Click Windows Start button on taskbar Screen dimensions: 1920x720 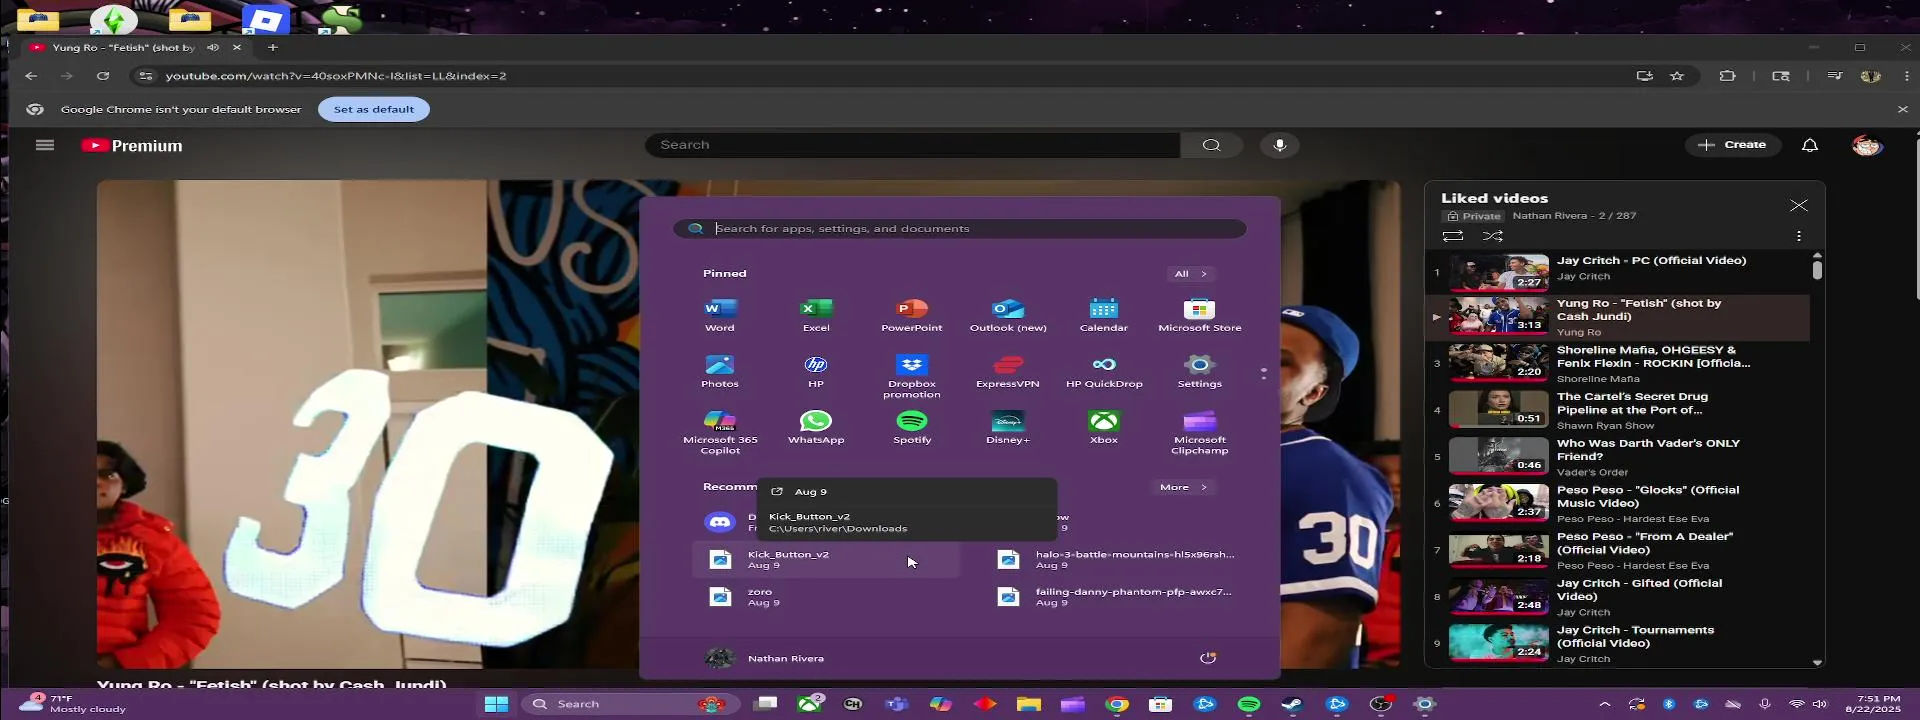pyautogui.click(x=497, y=704)
